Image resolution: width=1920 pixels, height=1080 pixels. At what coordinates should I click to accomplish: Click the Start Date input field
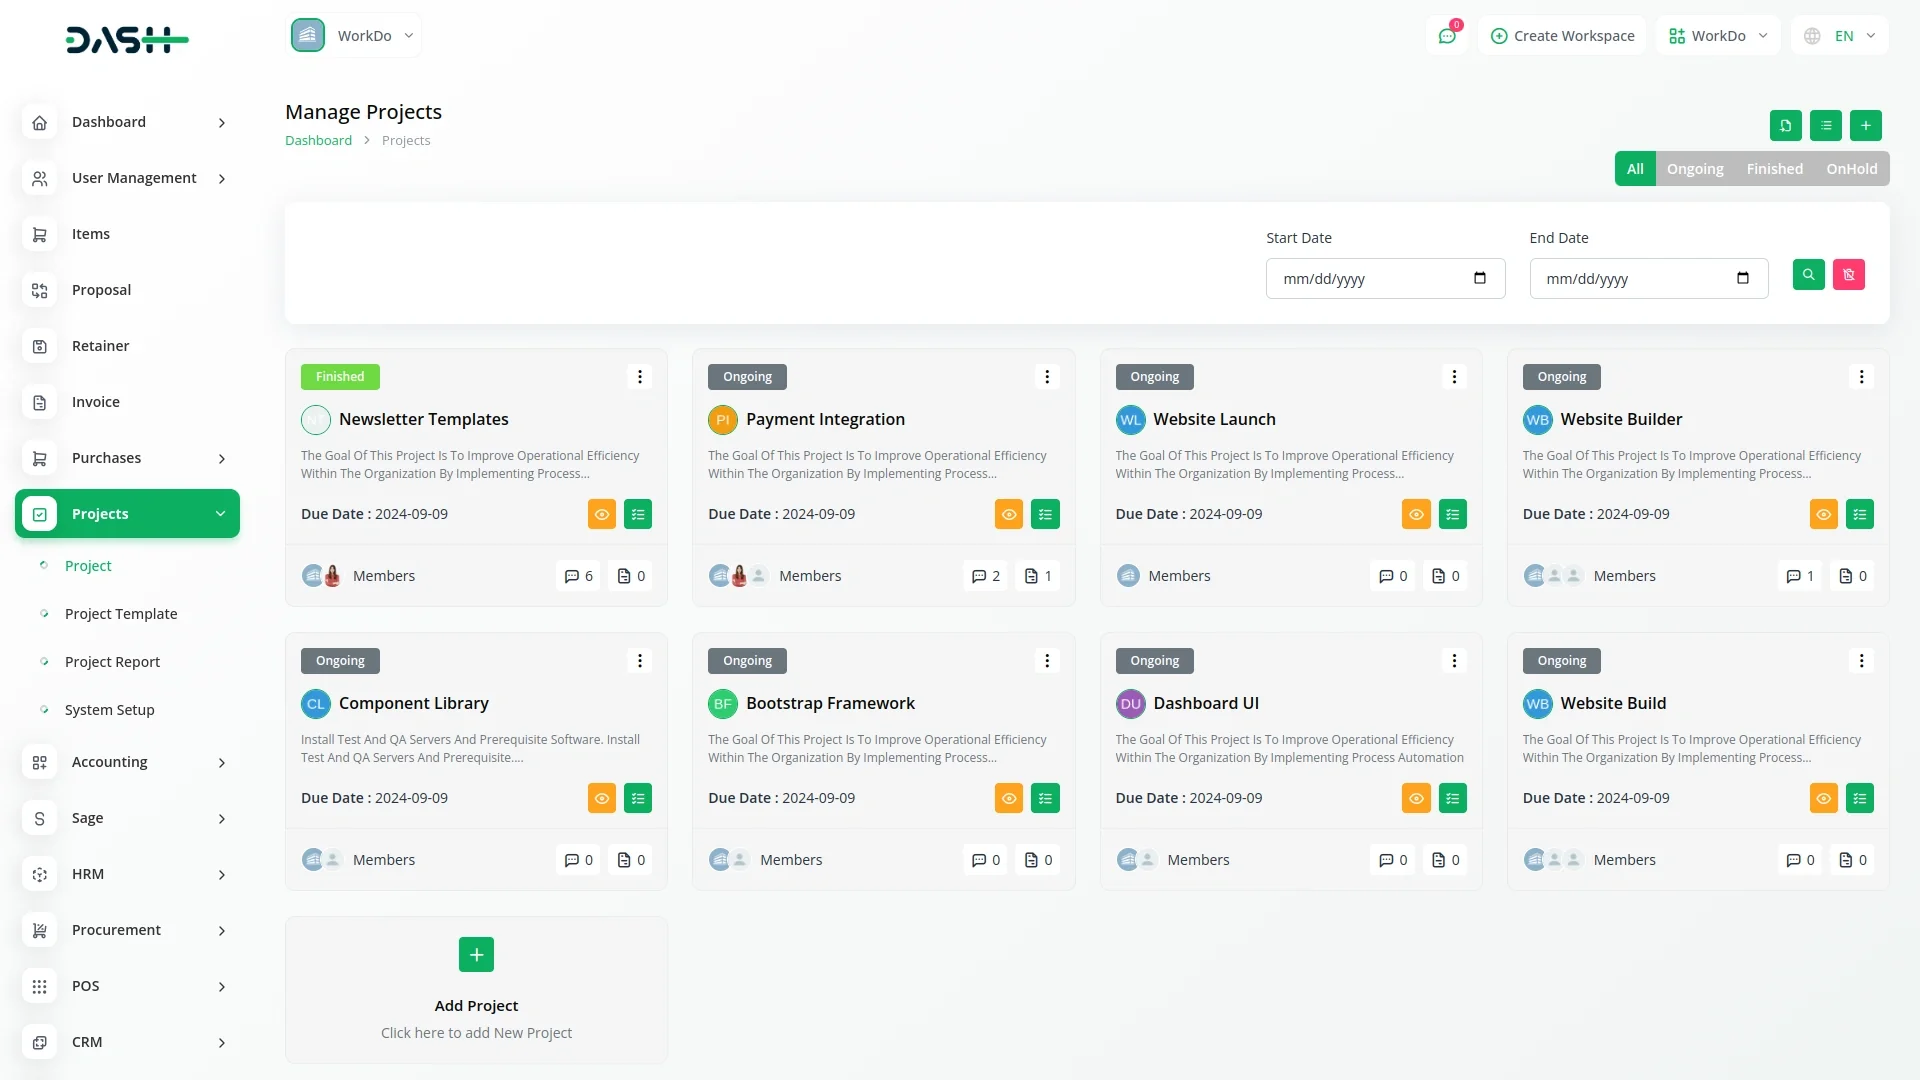1384,279
